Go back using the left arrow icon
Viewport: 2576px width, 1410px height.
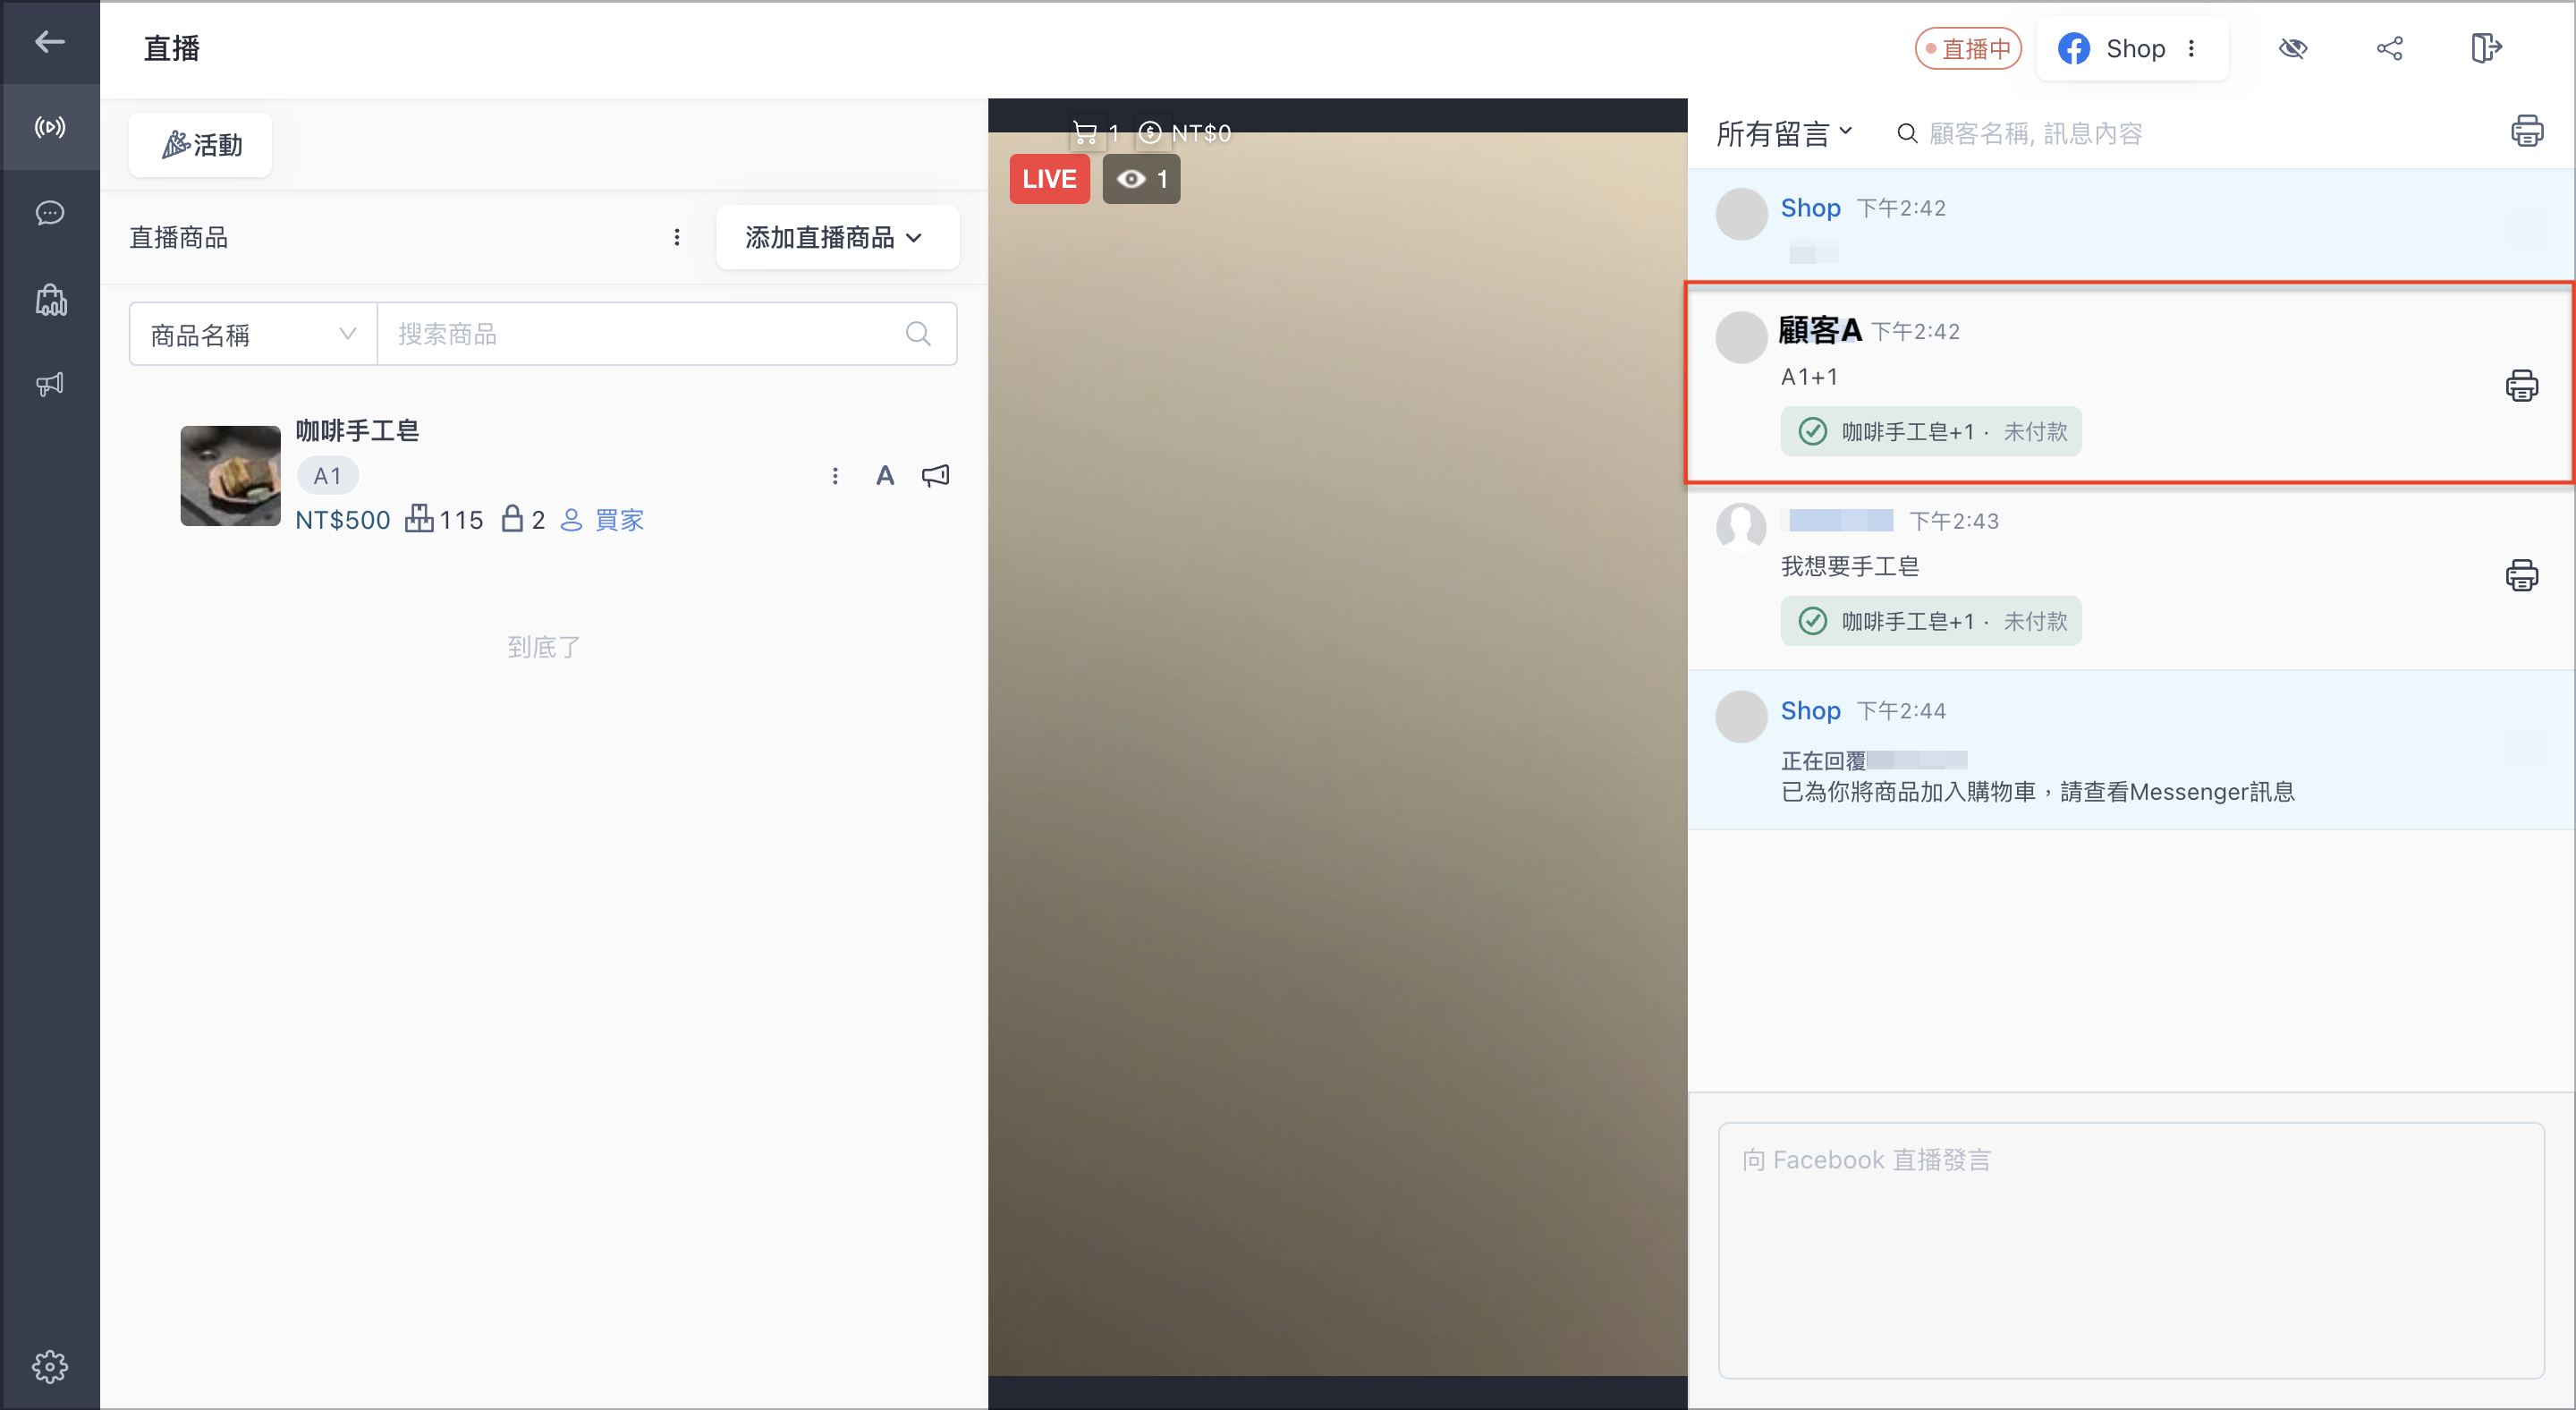[x=50, y=42]
